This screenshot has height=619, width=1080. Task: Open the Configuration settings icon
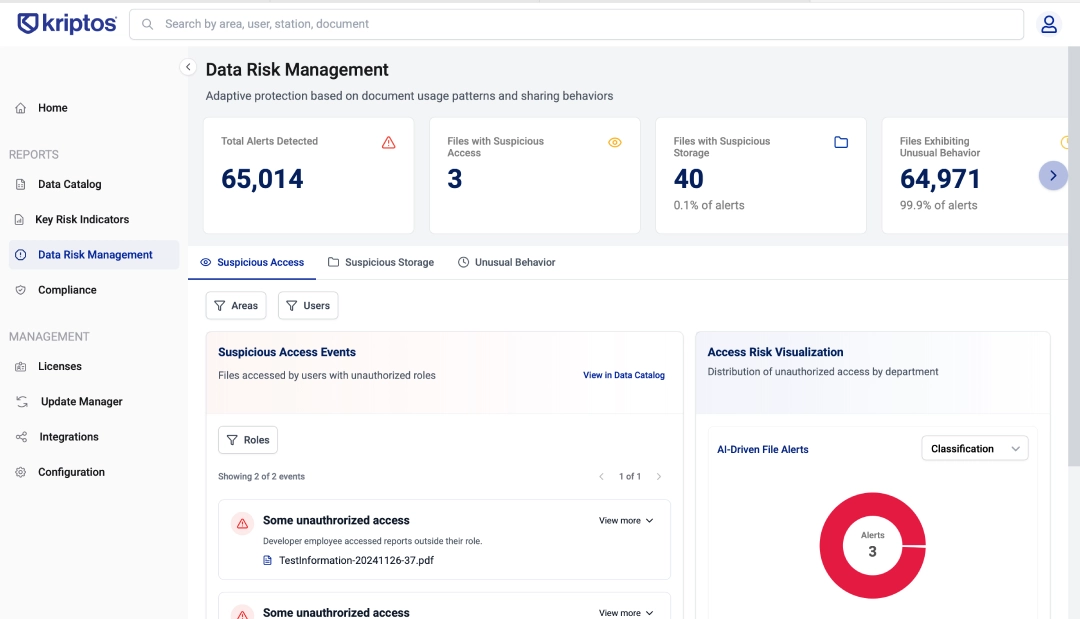[x=22, y=471]
